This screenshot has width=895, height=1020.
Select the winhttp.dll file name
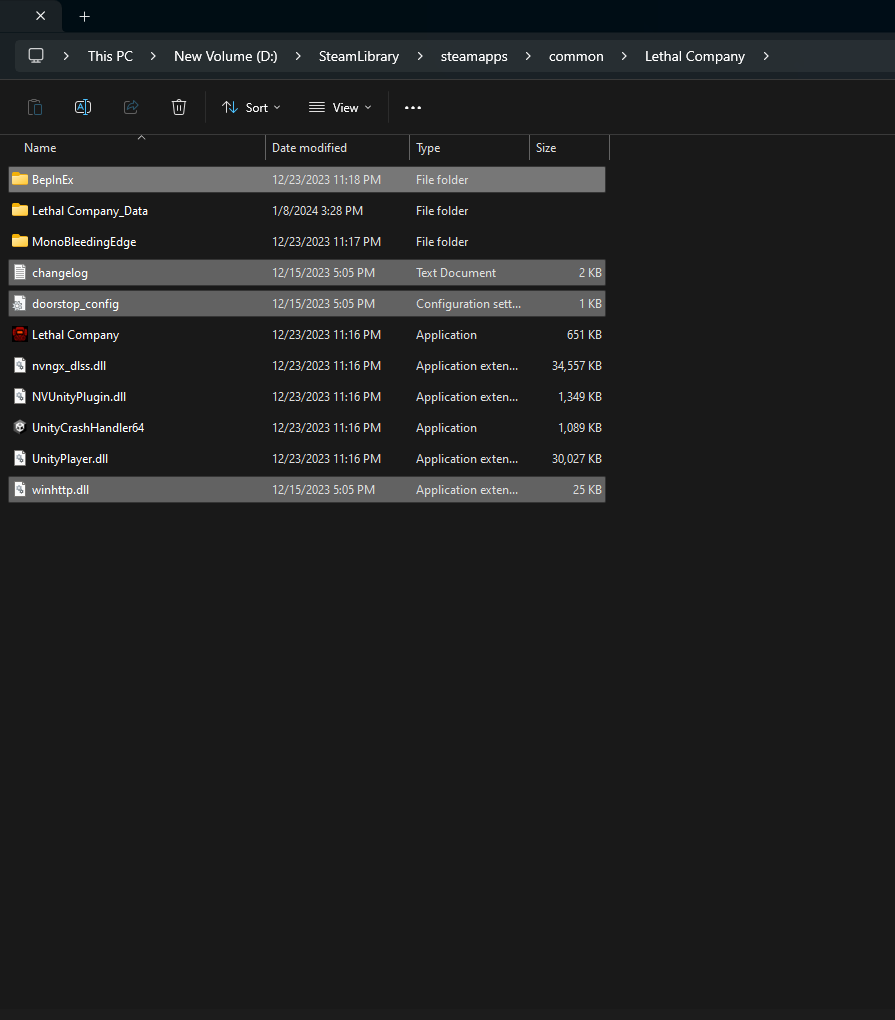pyautogui.click(x=60, y=490)
